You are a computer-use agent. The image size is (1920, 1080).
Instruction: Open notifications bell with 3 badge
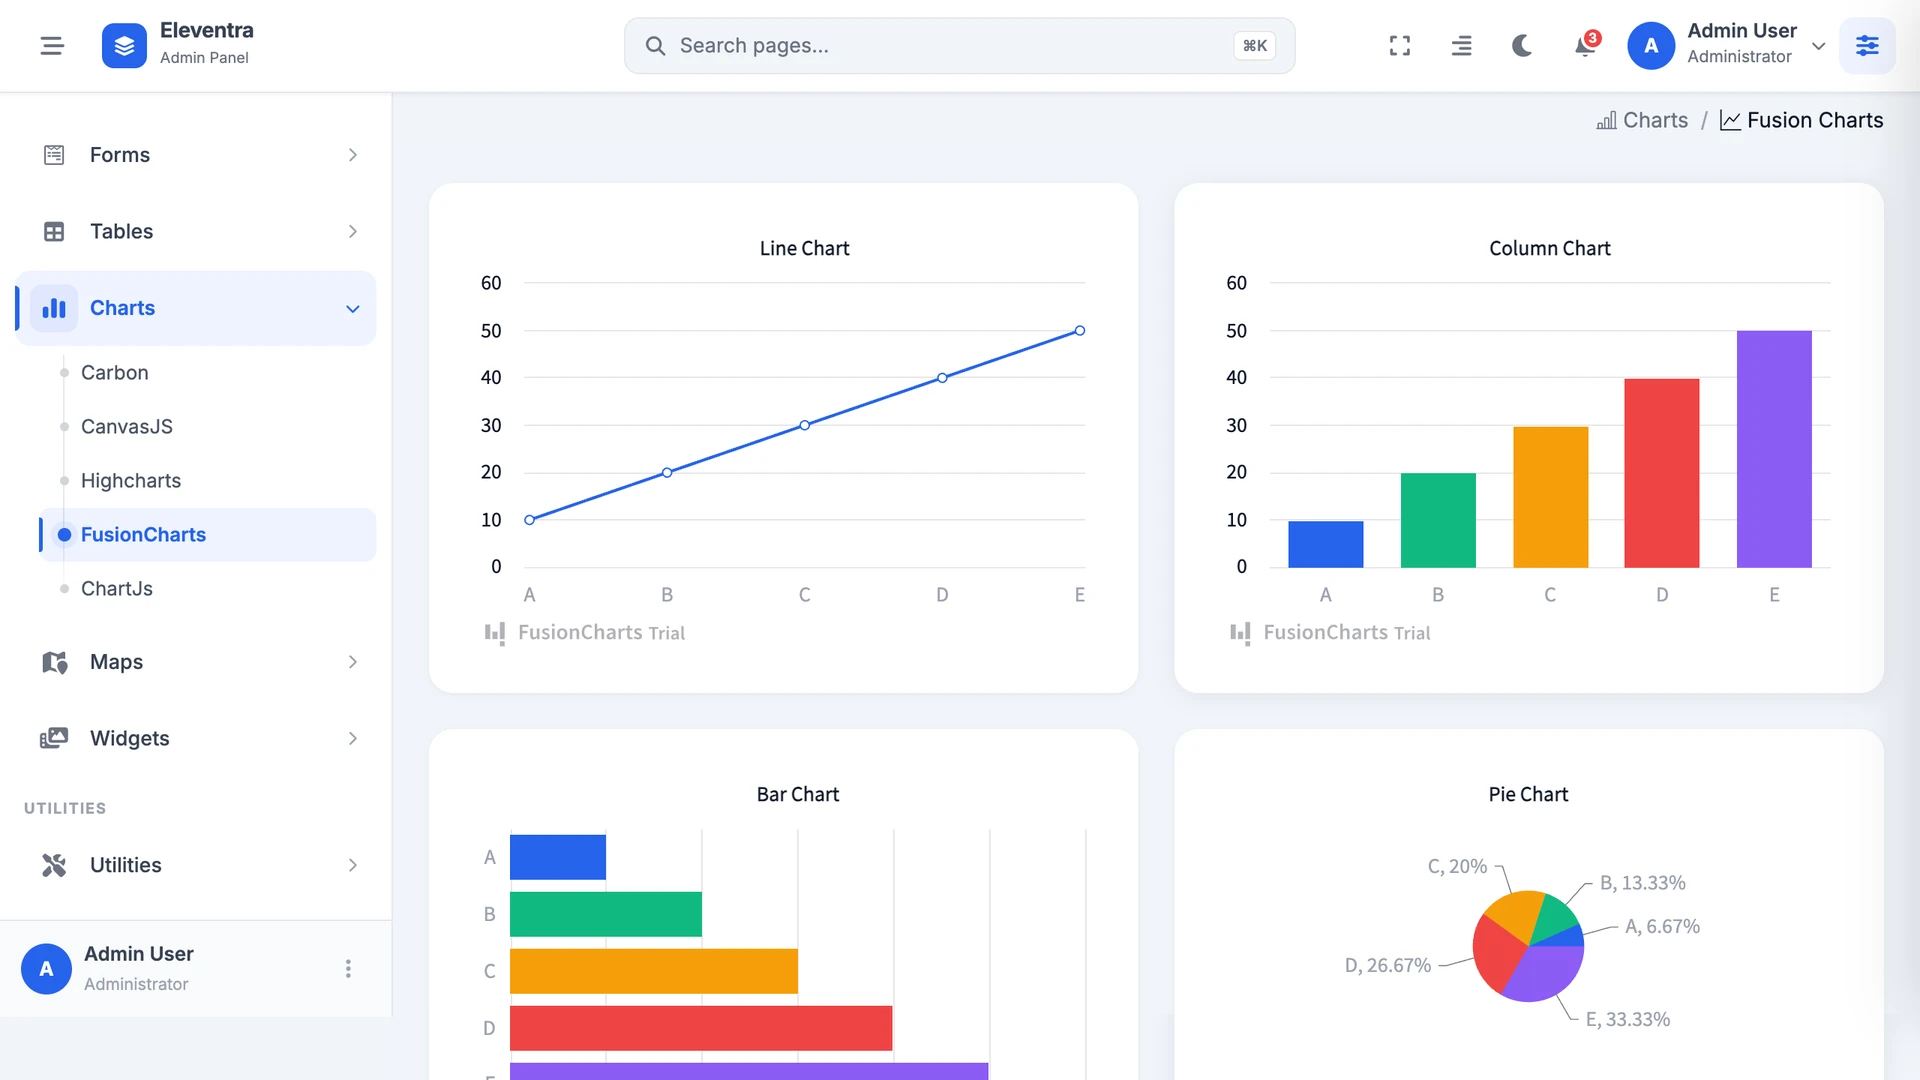(x=1585, y=45)
